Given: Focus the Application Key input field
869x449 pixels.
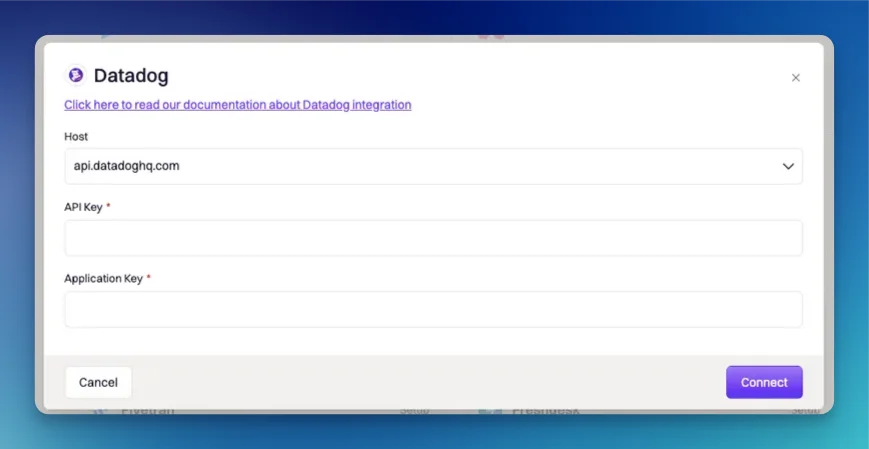Looking at the screenshot, I should coord(433,309).
